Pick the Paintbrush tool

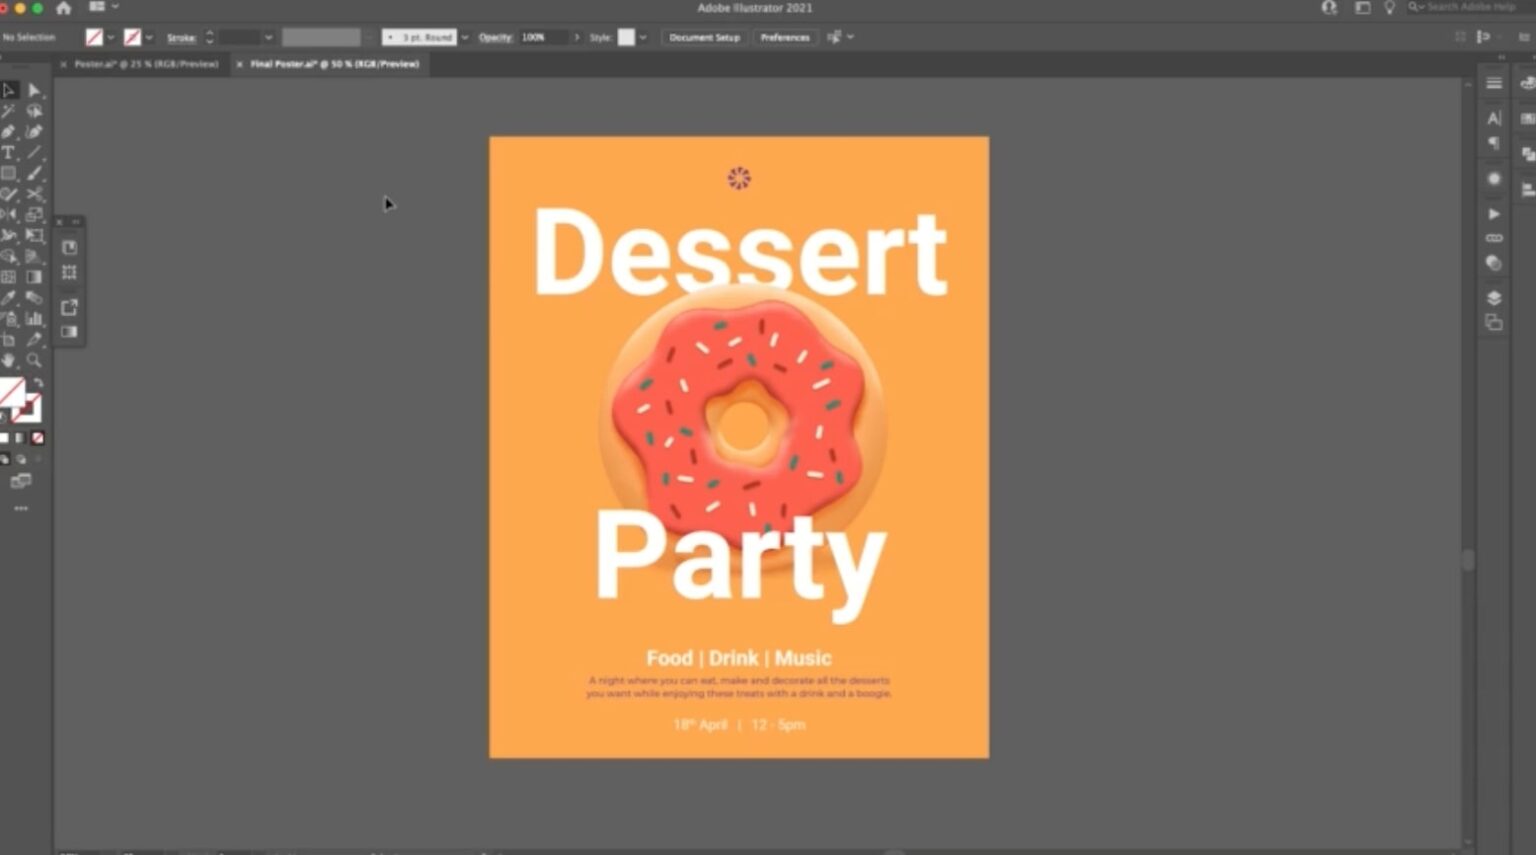point(33,172)
